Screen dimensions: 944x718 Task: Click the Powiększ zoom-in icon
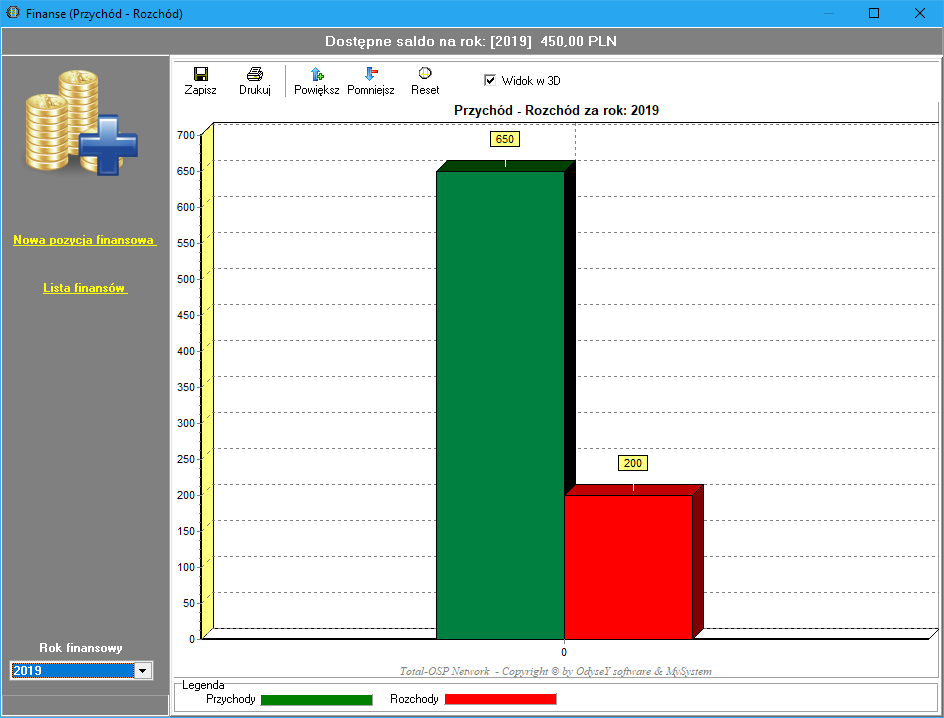point(317,73)
